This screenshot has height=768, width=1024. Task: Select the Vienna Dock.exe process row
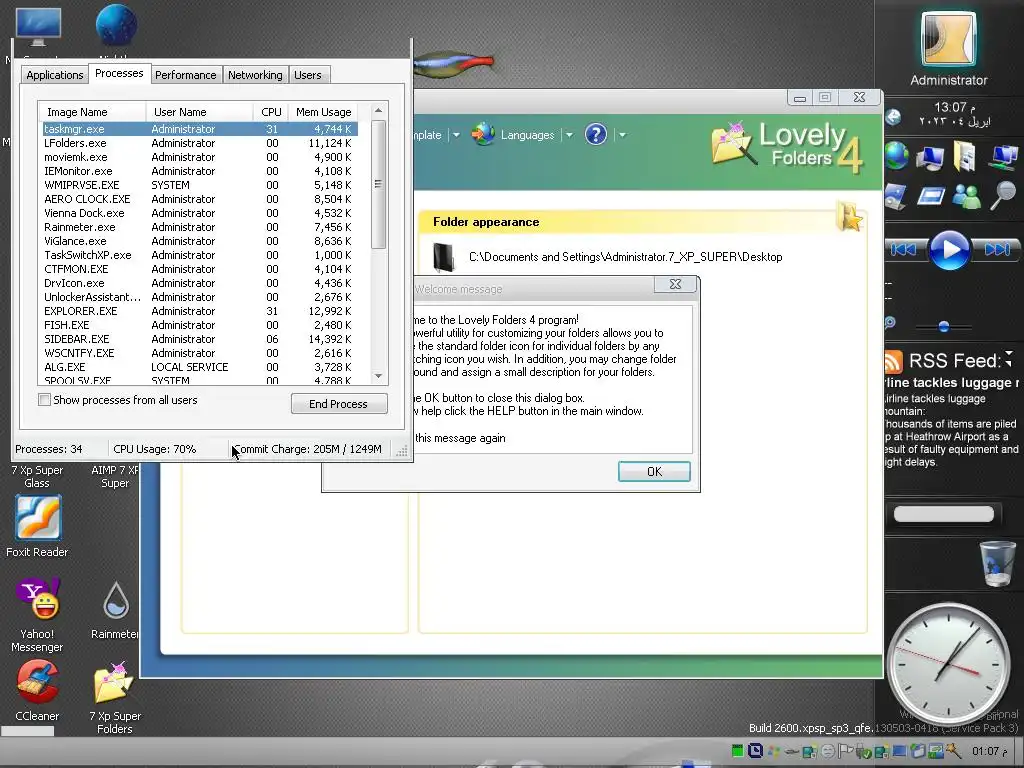pos(200,213)
